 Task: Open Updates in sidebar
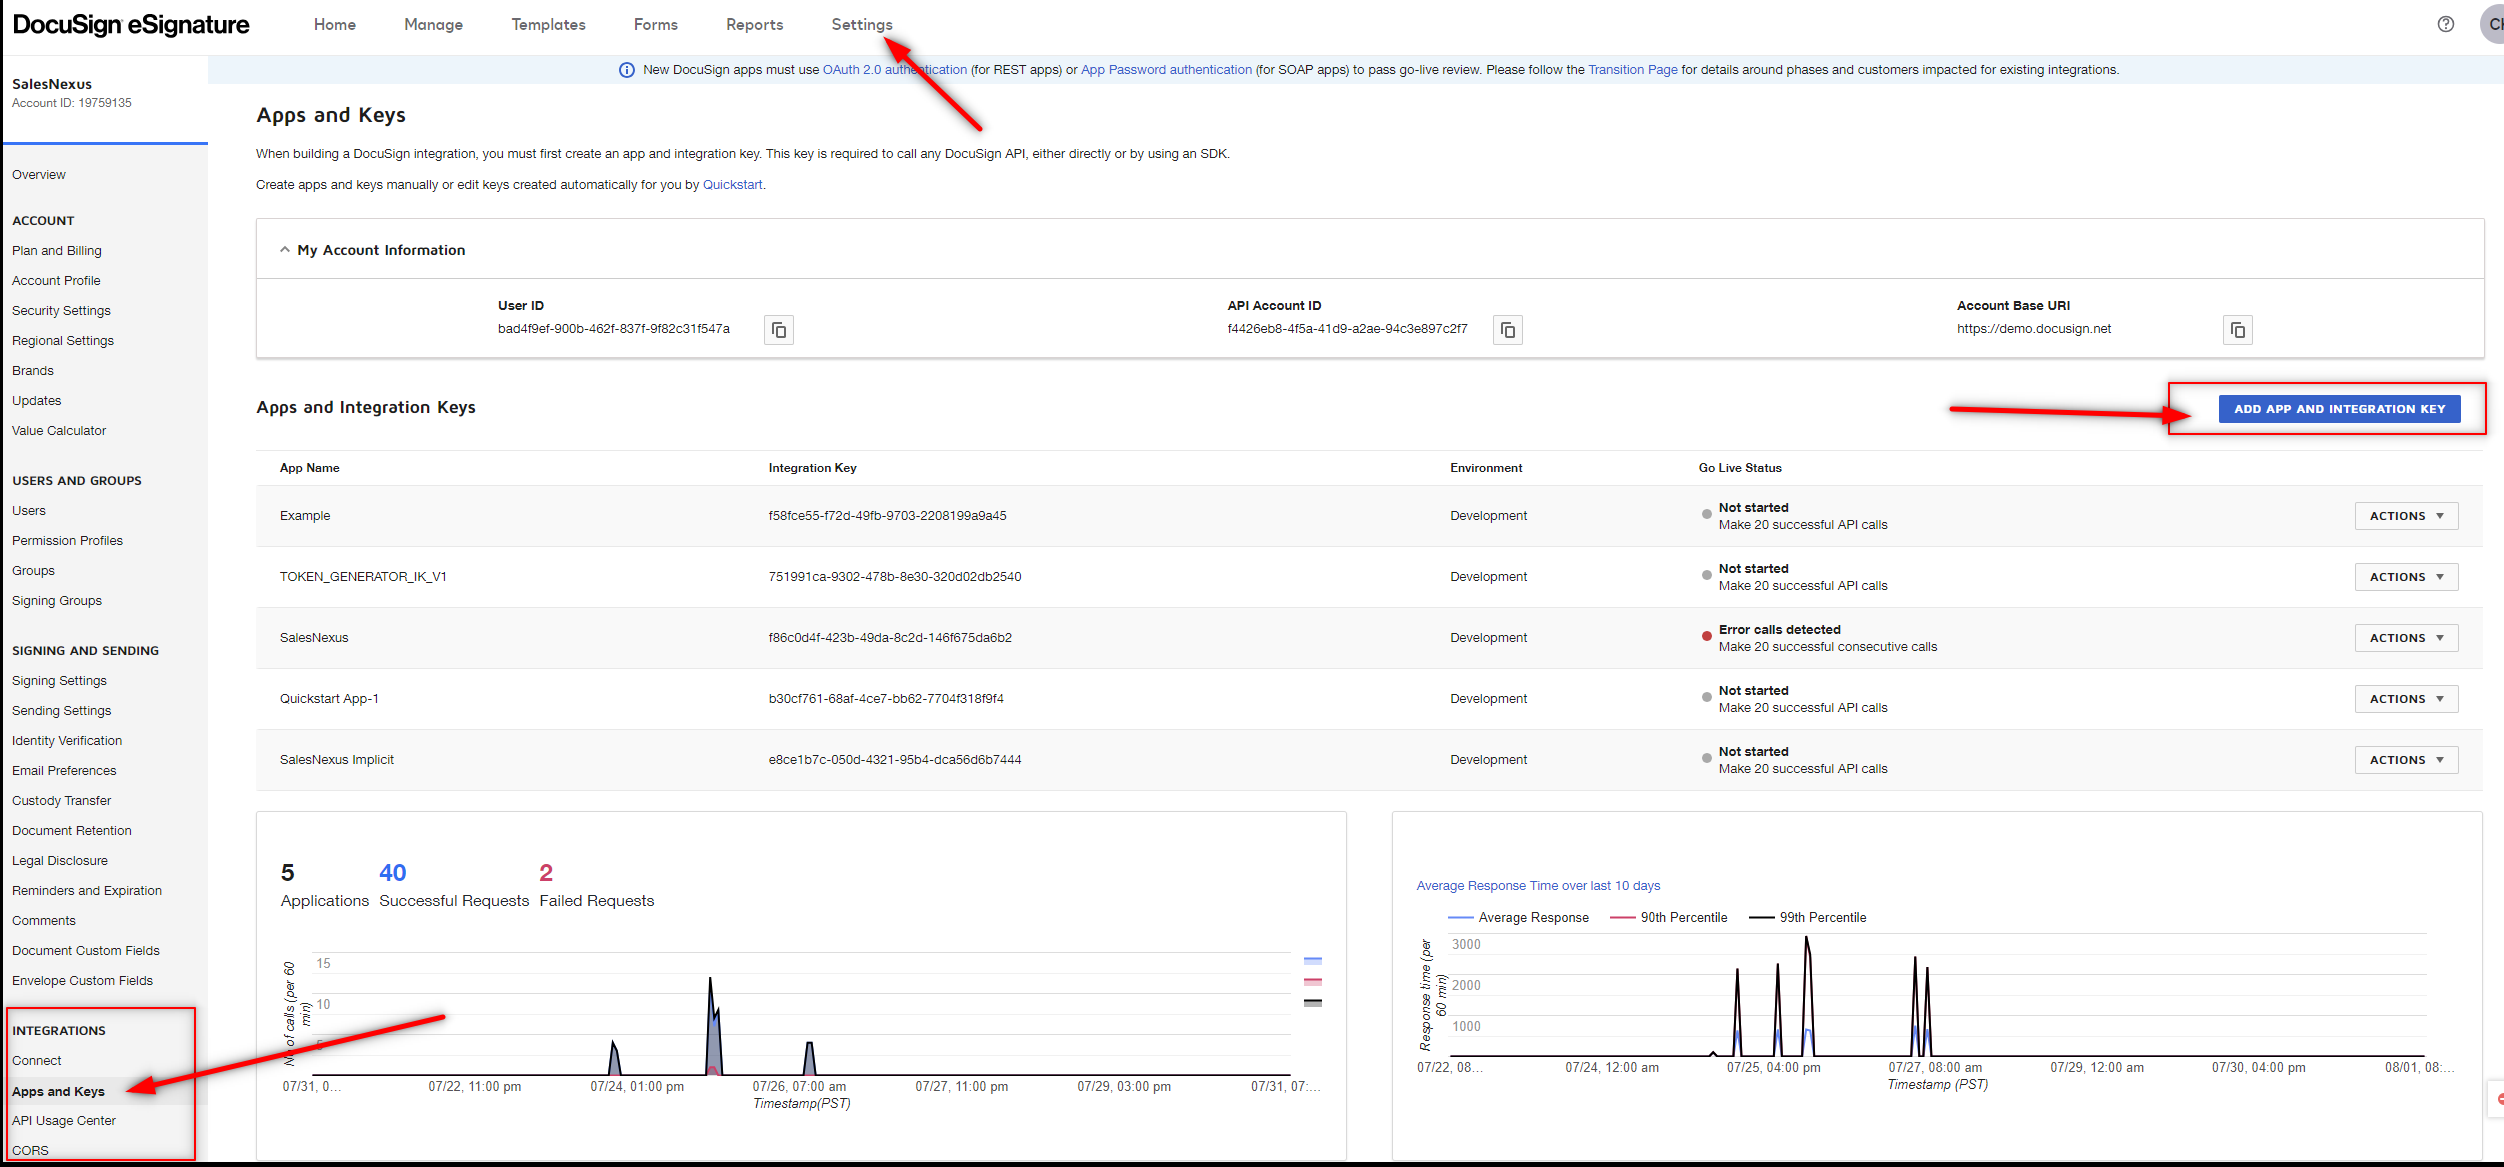pos(37,401)
